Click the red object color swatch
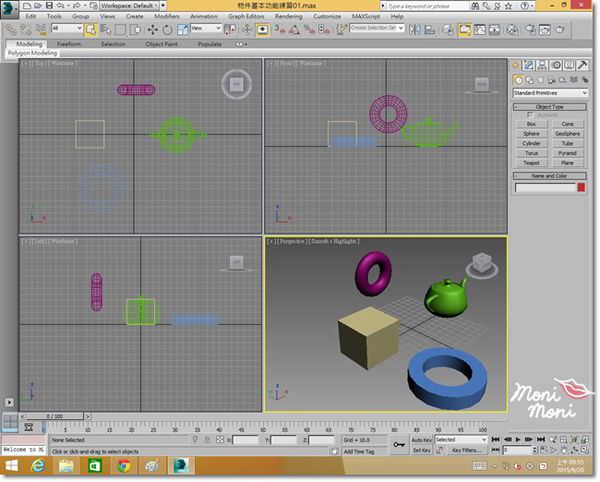This screenshot has height=482, width=600. 581,187
